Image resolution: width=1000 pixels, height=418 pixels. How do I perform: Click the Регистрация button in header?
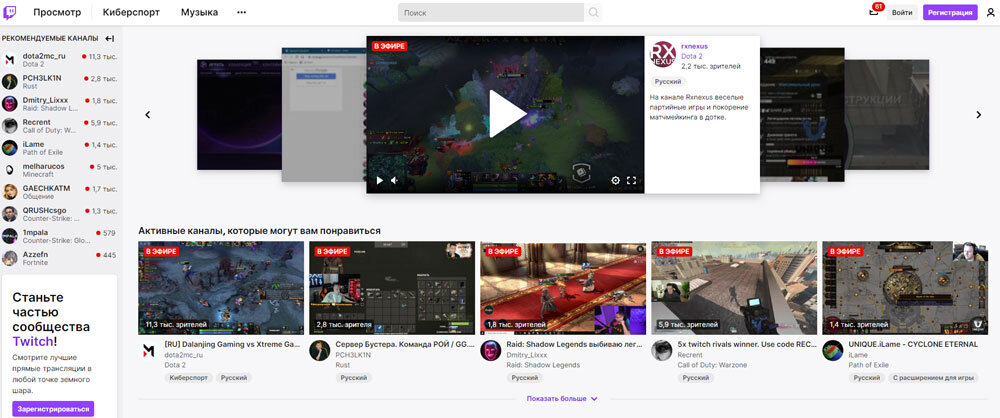(950, 13)
